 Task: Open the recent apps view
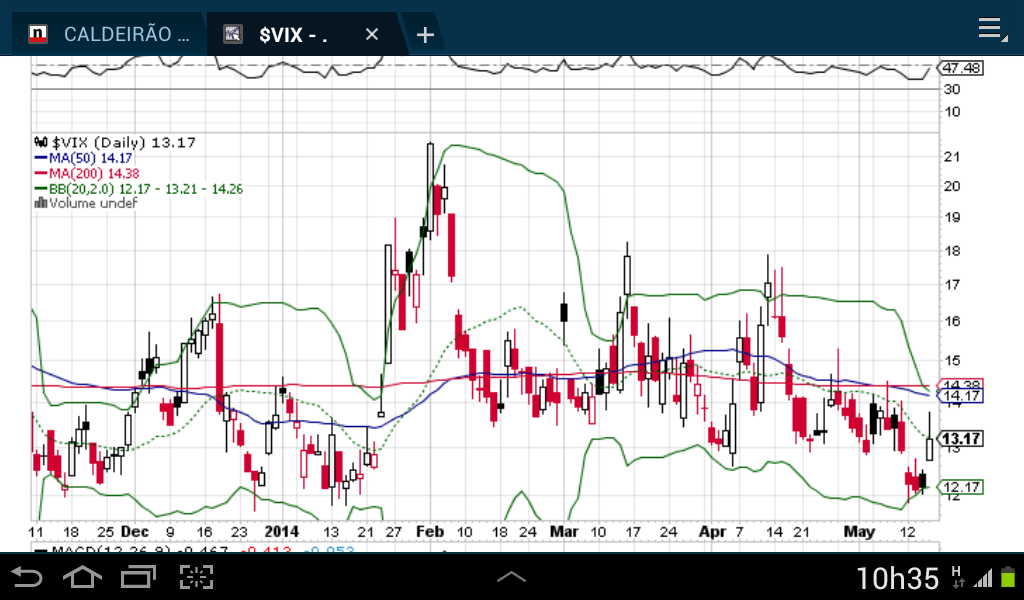pyautogui.click(x=139, y=577)
